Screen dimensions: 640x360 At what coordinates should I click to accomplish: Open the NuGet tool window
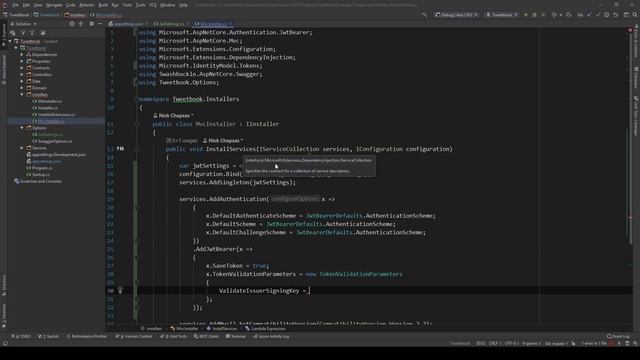point(48,336)
